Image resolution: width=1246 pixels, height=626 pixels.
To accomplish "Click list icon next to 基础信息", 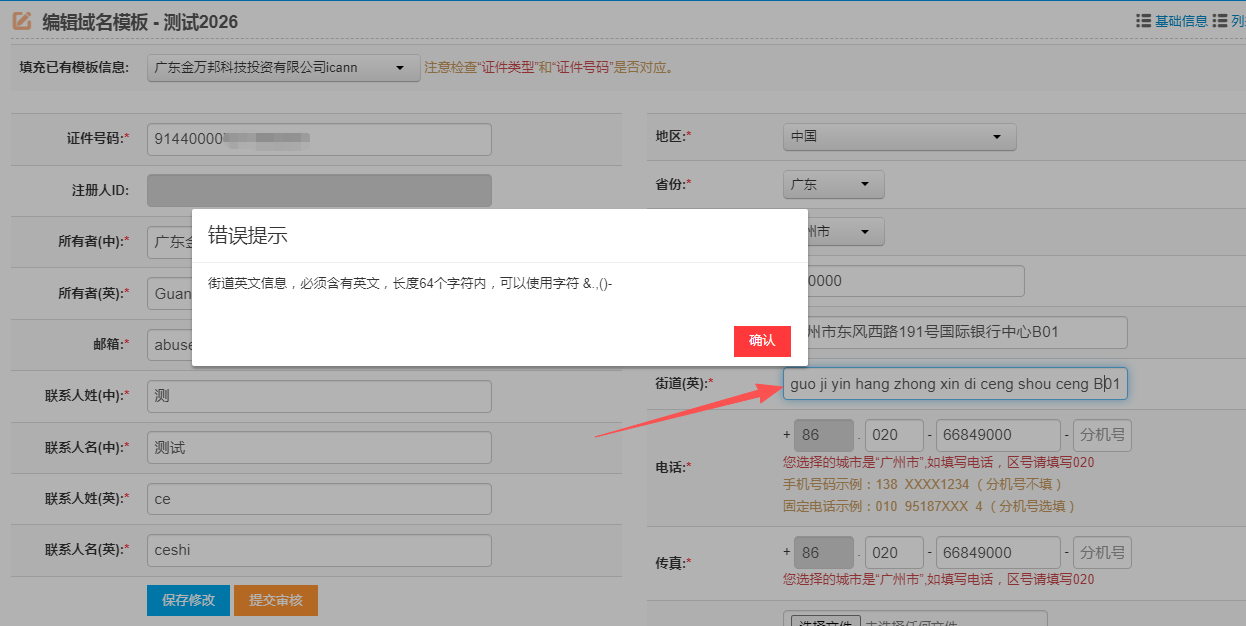I will click(1143, 21).
